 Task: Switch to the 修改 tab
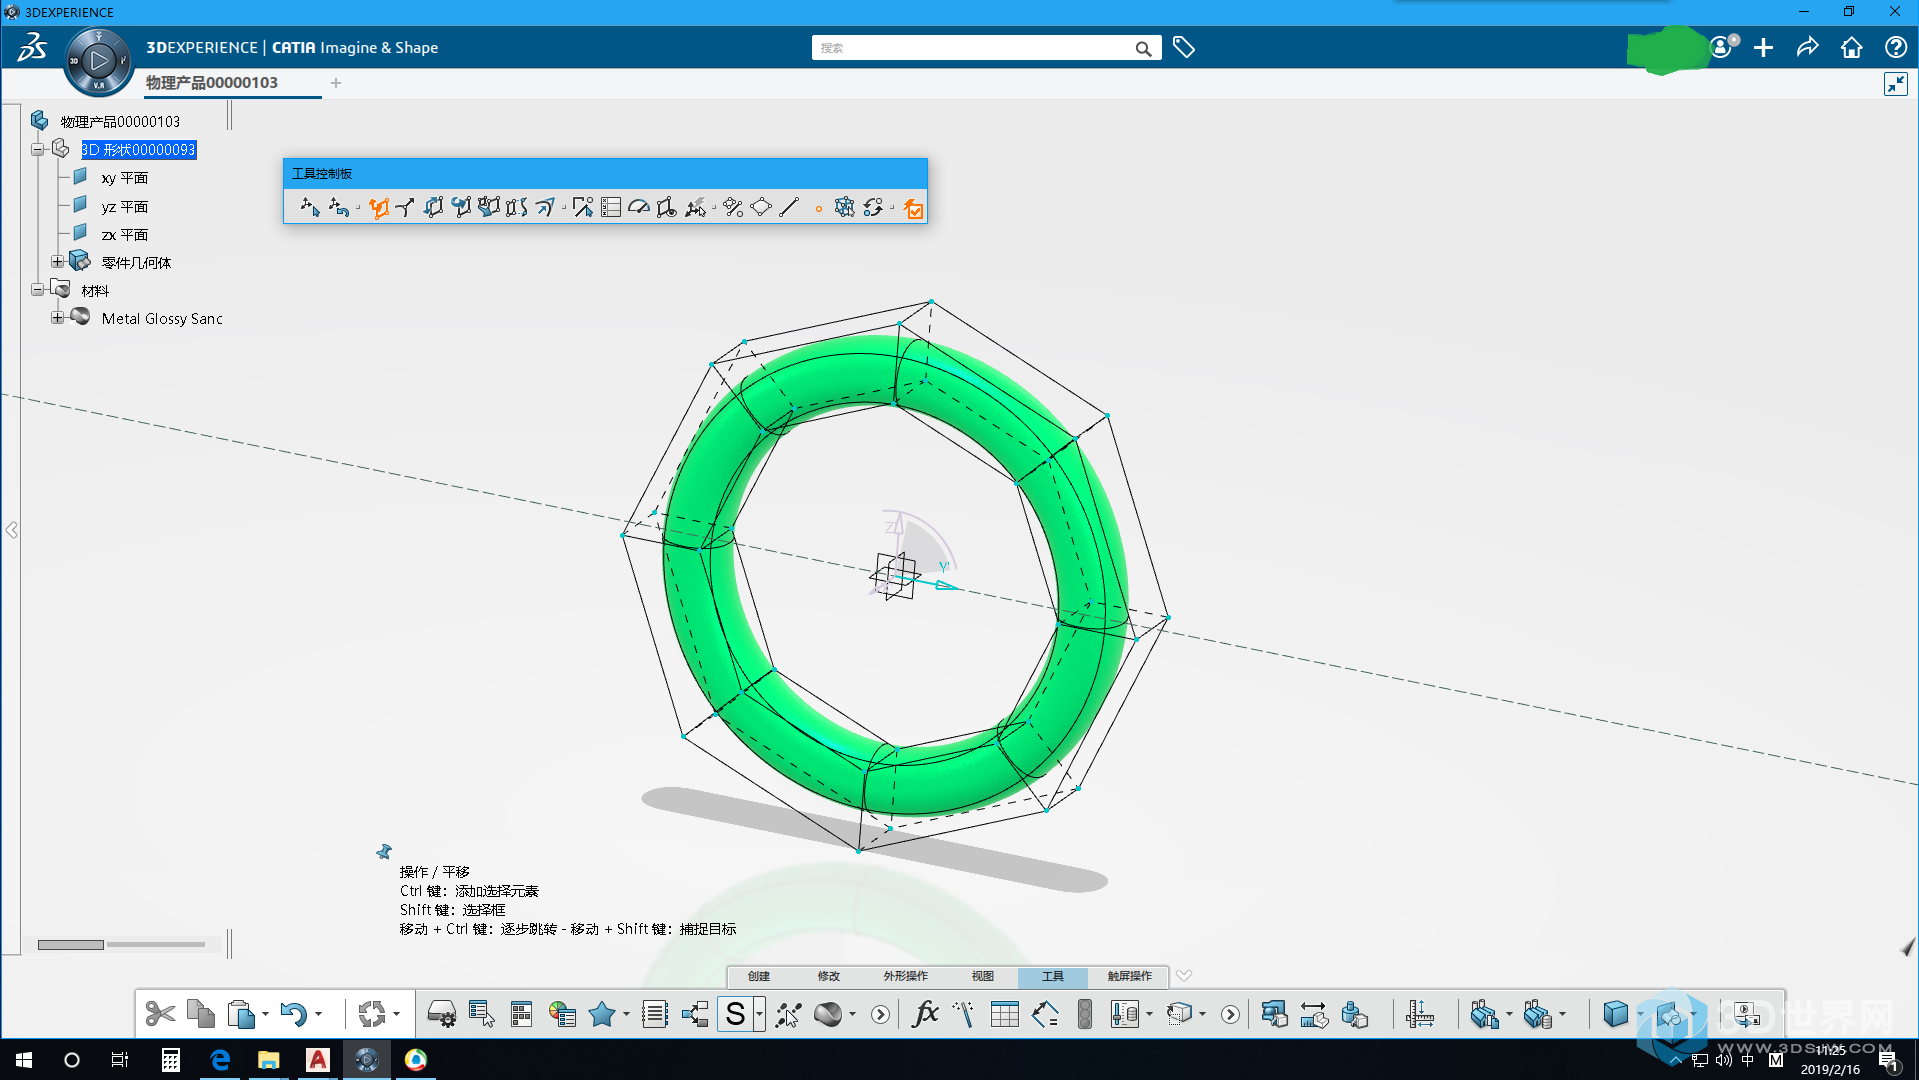[829, 976]
